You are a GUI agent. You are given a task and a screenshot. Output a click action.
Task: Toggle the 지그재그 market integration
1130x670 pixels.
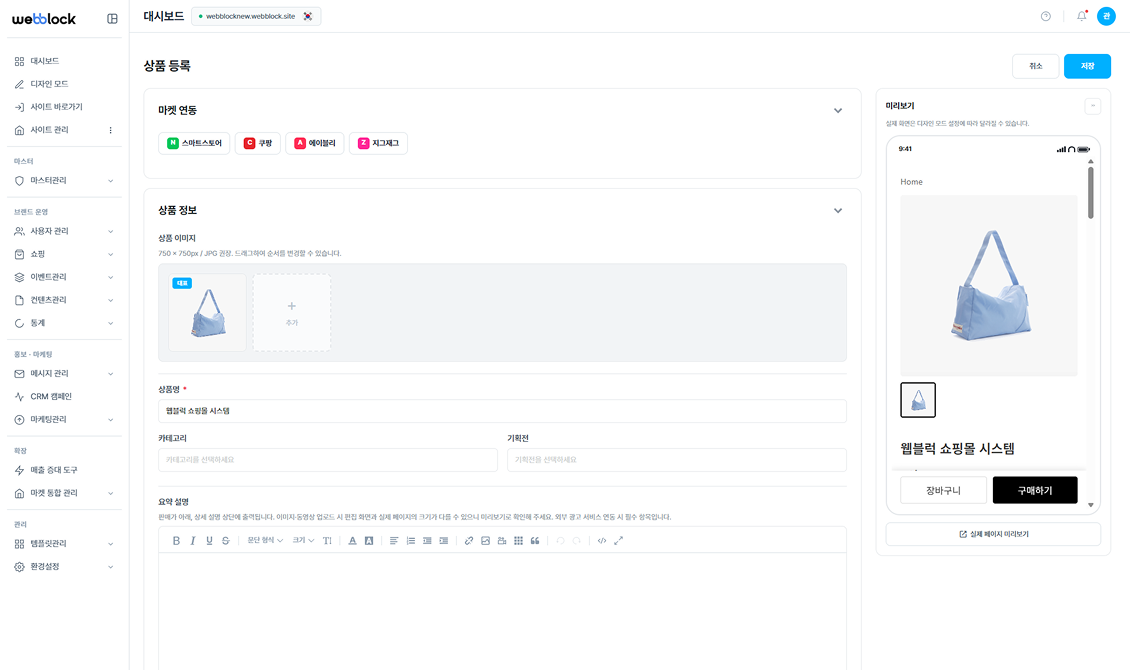(x=378, y=143)
